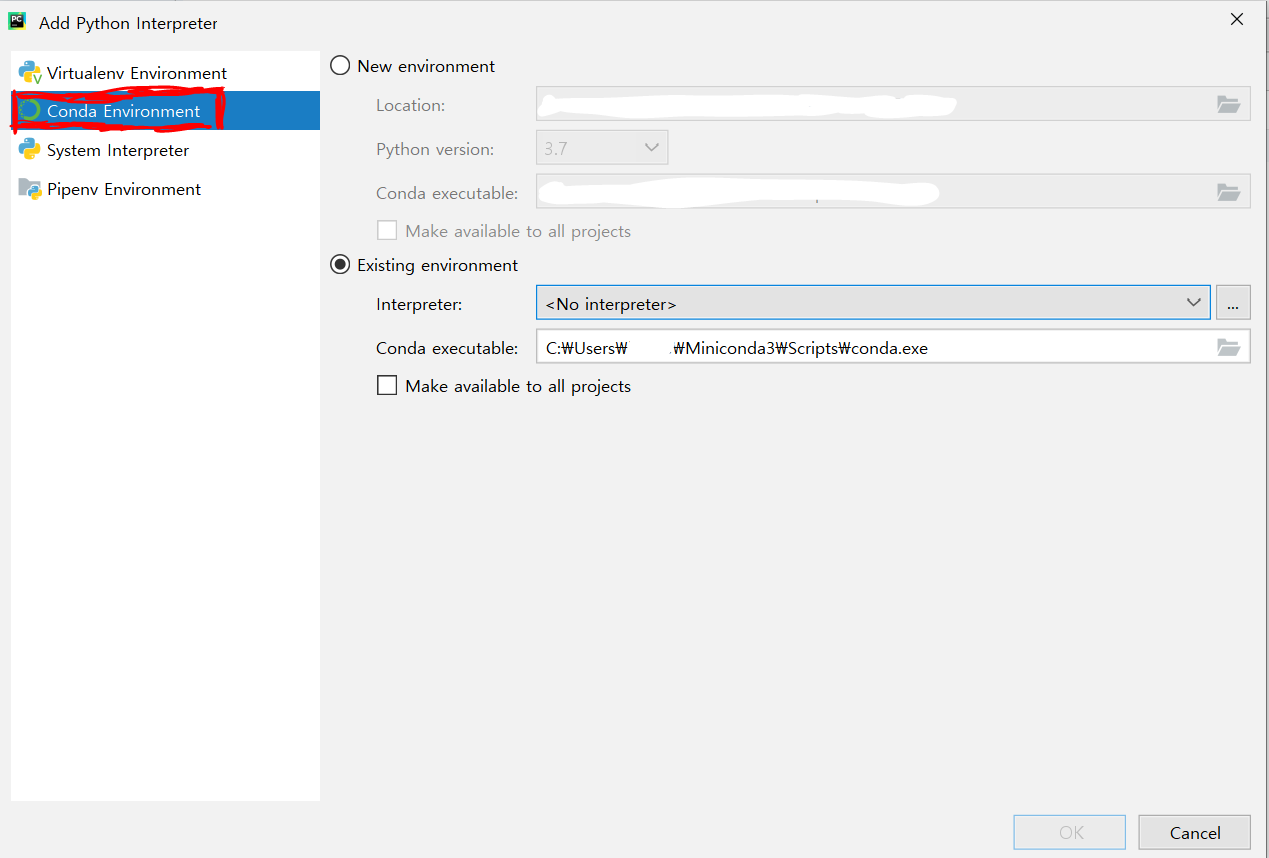The height and width of the screenshot is (858, 1269).
Task: Choose the New environment radio button
Action: pos(340,66)
